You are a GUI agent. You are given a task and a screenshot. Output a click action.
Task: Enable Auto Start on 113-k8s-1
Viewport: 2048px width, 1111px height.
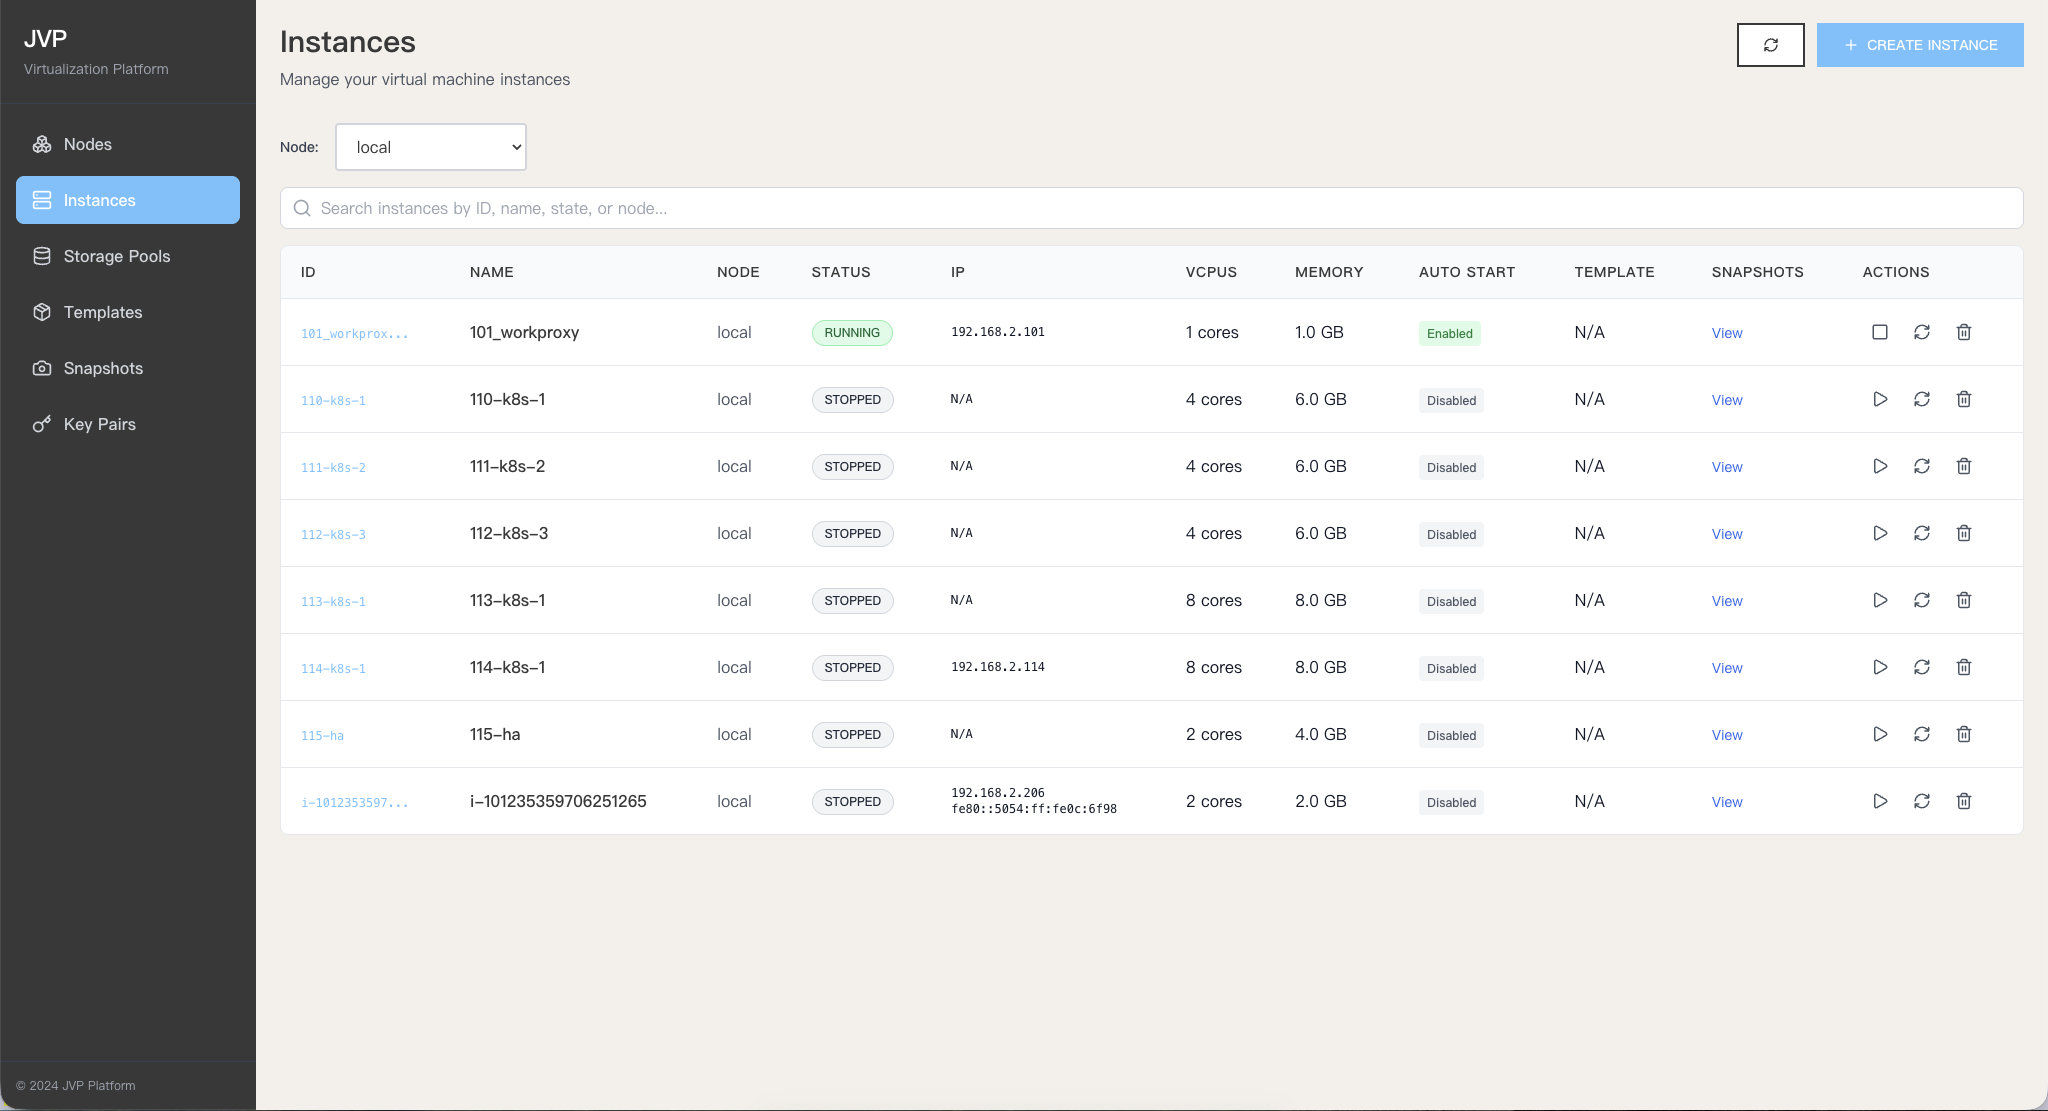coord(1450,601)
